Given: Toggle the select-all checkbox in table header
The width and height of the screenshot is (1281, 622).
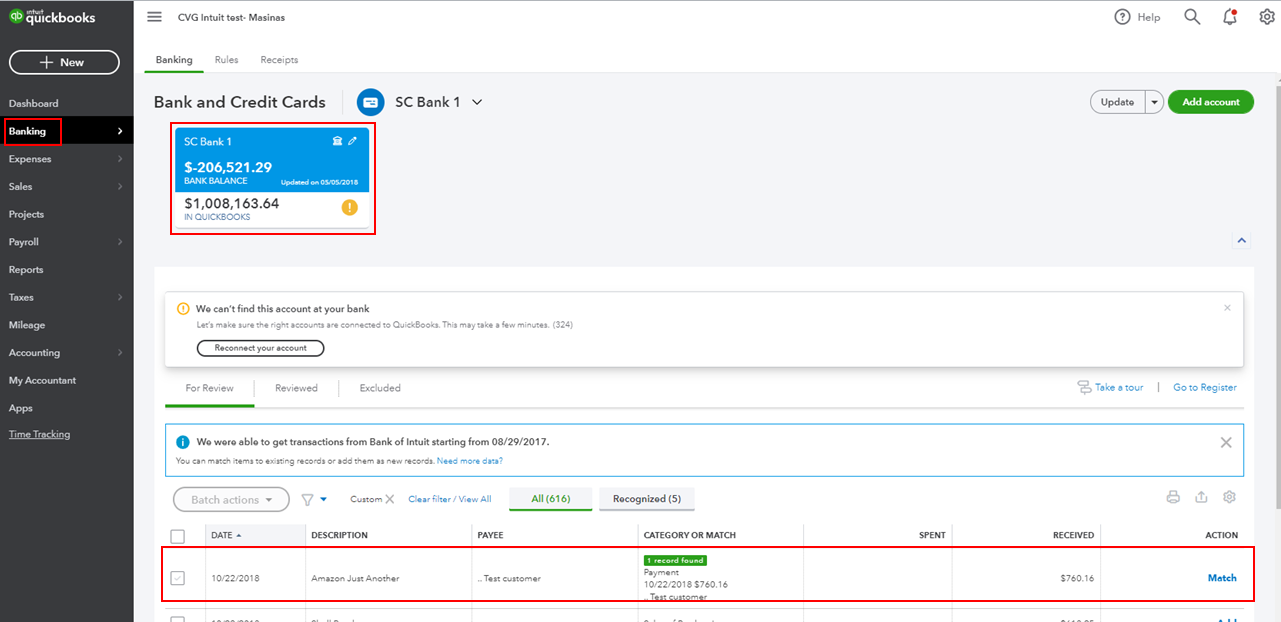Looking at the screenshot, I should 178,536.
